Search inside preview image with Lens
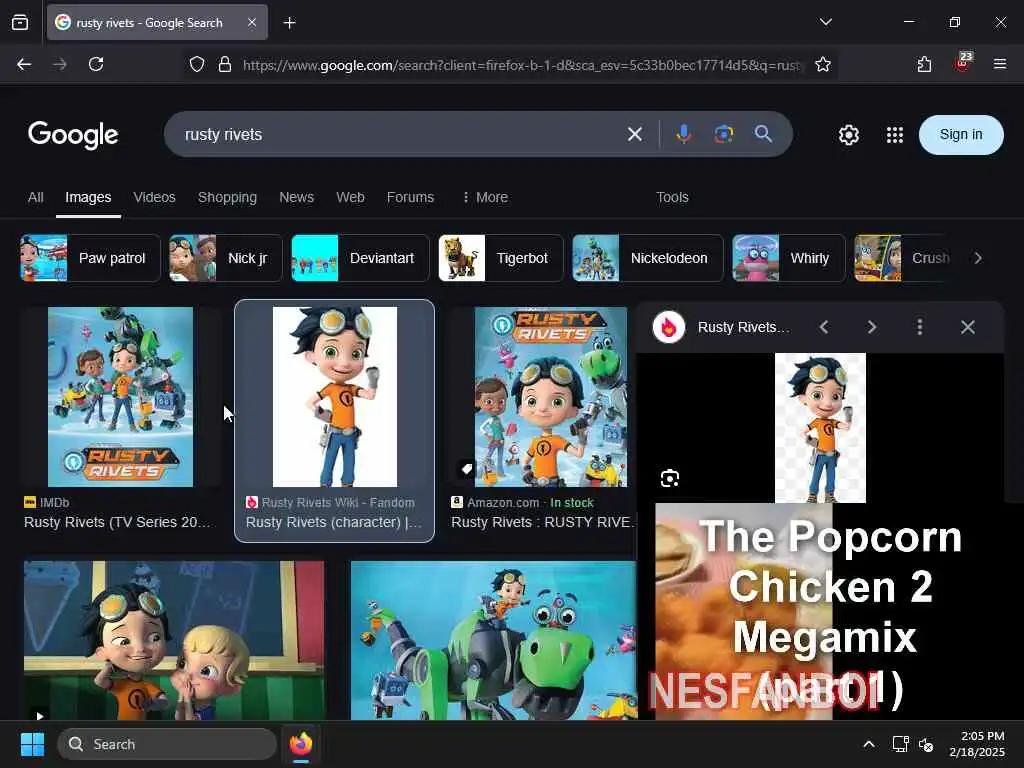 point(669,479)
